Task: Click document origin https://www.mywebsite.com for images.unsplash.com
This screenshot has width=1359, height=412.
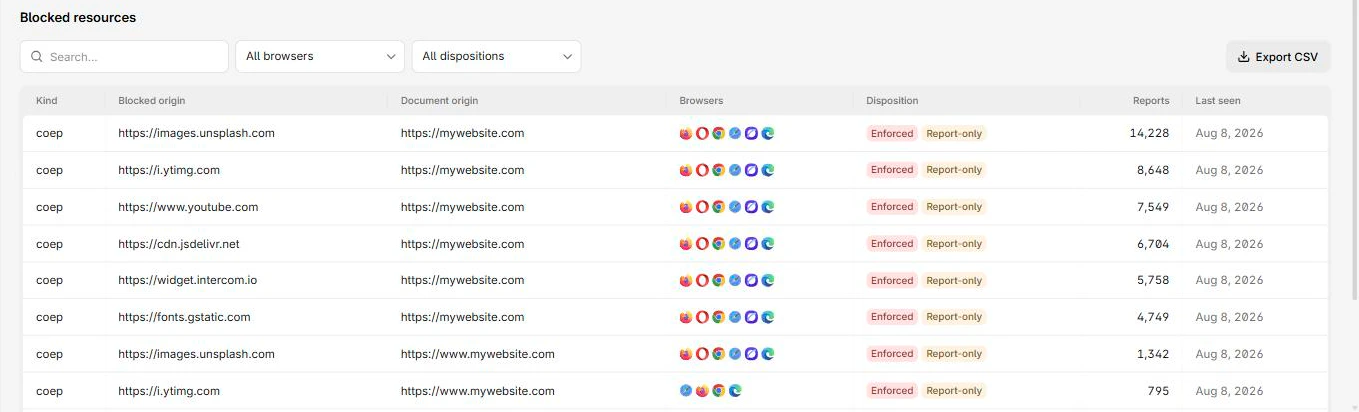Action: tap(478, 354)
